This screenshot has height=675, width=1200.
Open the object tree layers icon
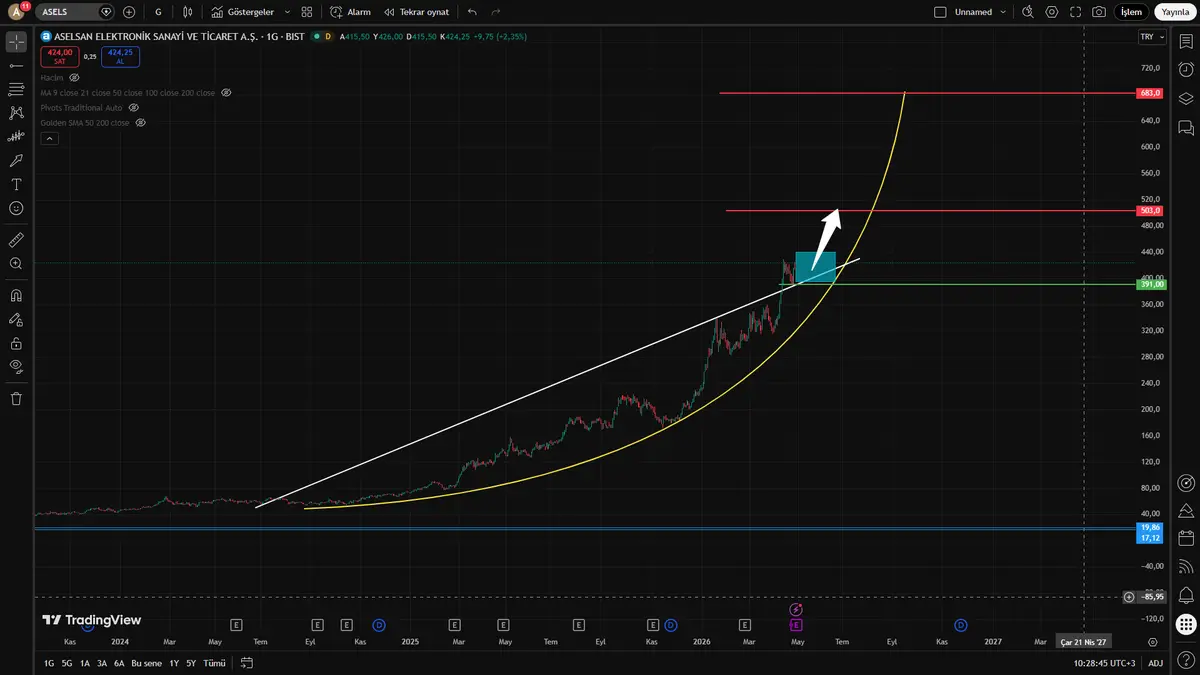pyautogui.click(x=1186, y=99)
